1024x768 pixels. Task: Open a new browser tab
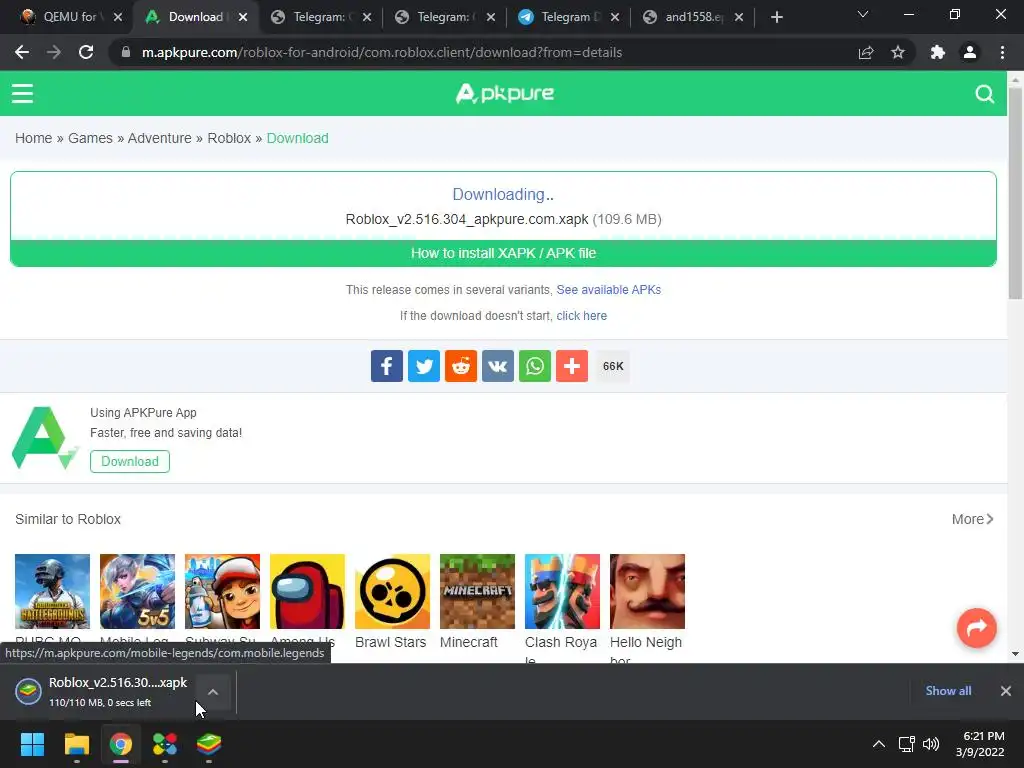coord(776,18)
